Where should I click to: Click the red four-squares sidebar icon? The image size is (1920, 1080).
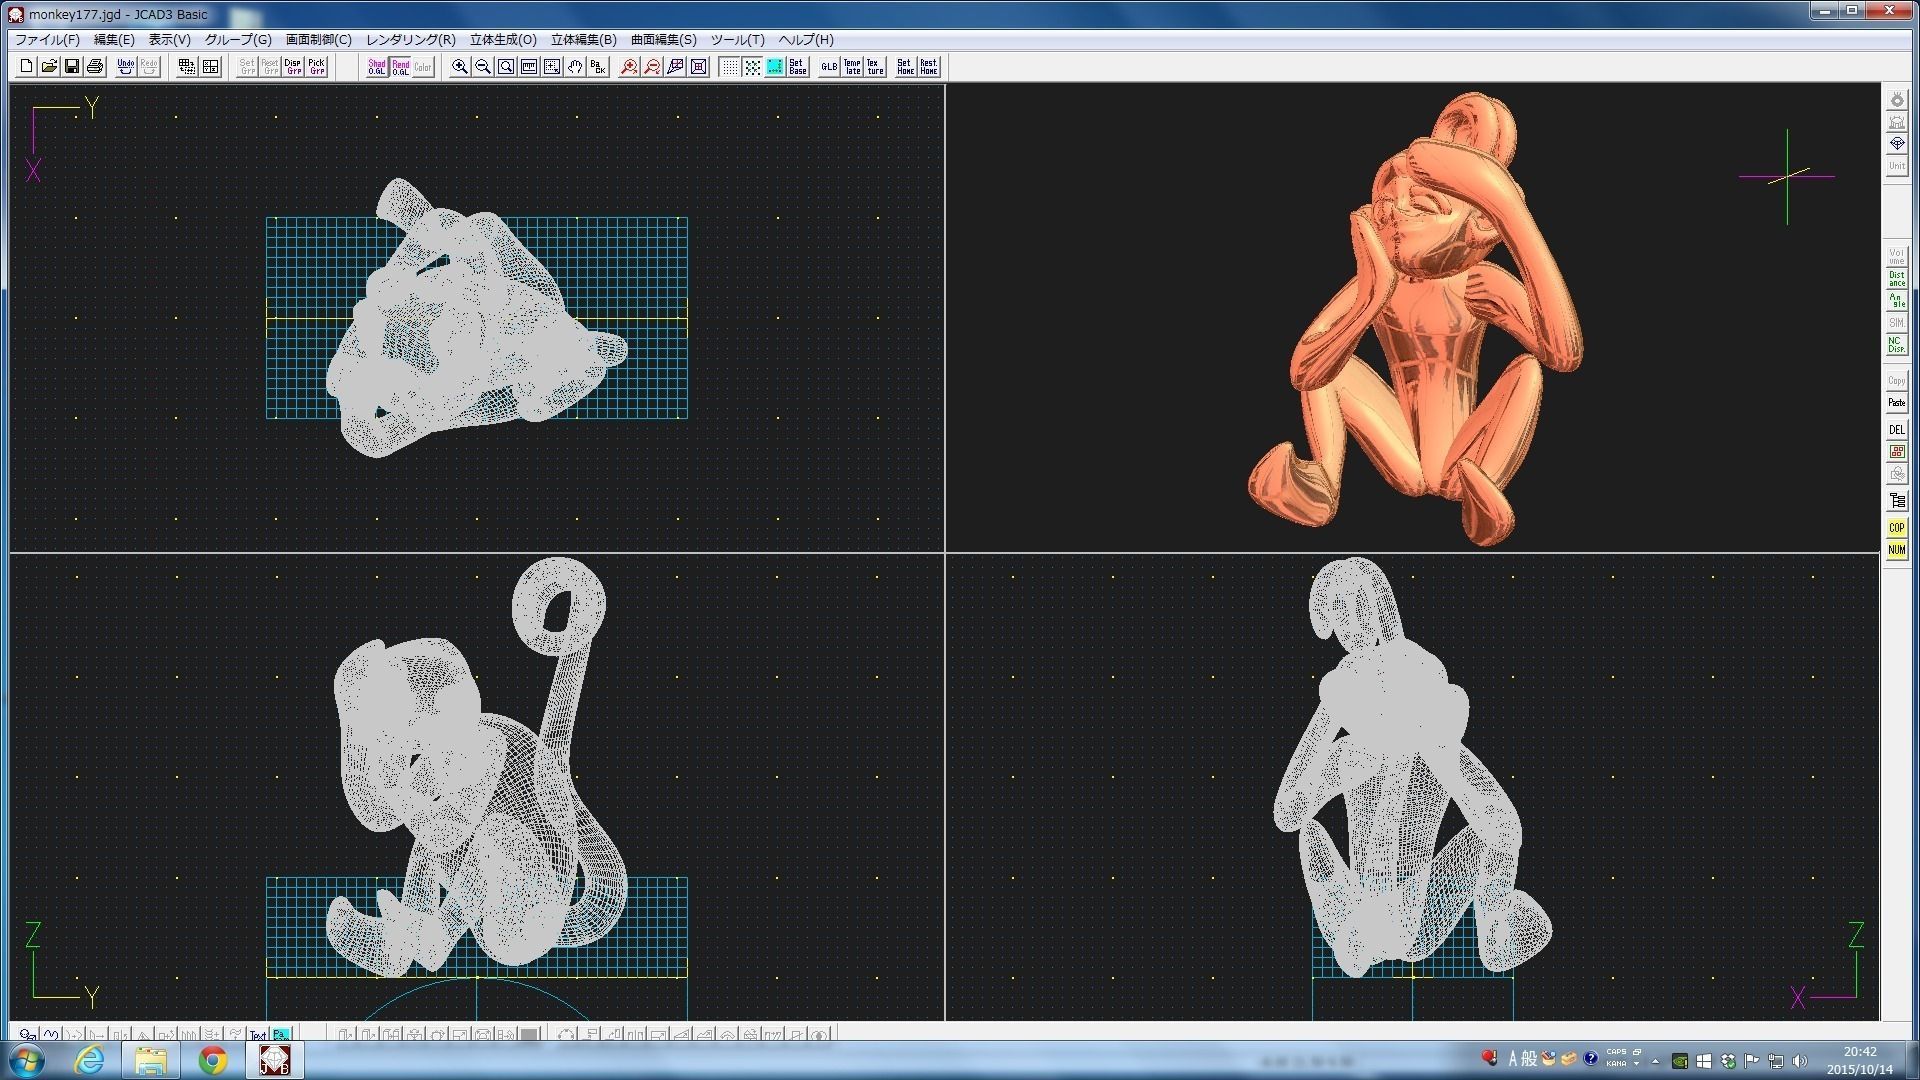pyautogui.click(x=1897, y=452)
